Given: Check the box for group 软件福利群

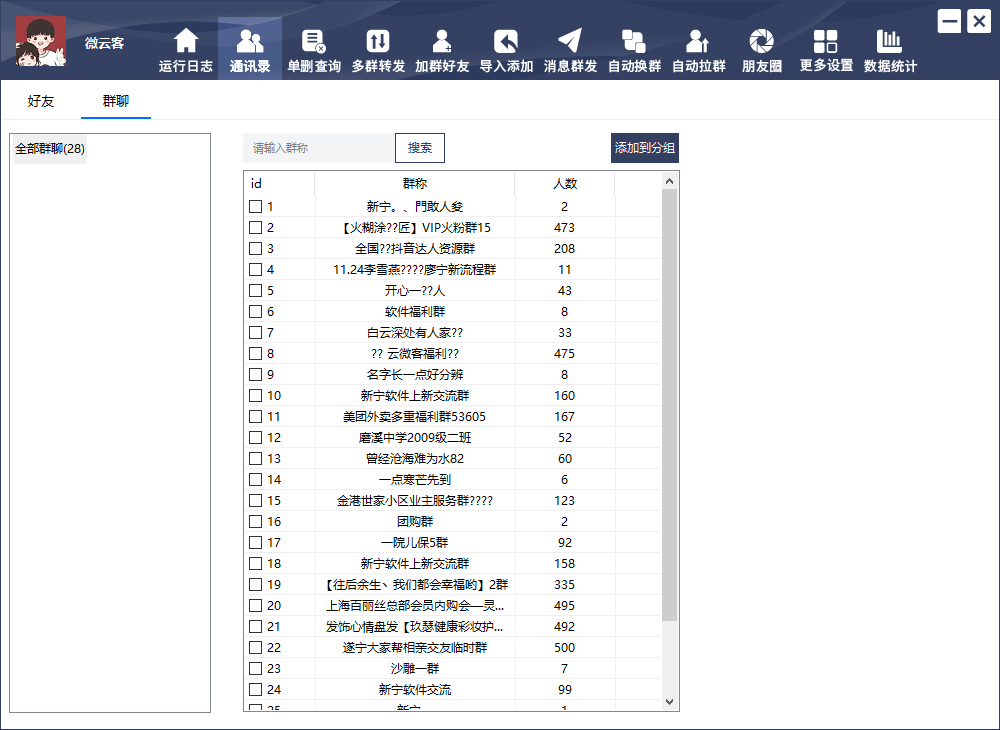Looking at the screenshot, I should coord(256,311).
